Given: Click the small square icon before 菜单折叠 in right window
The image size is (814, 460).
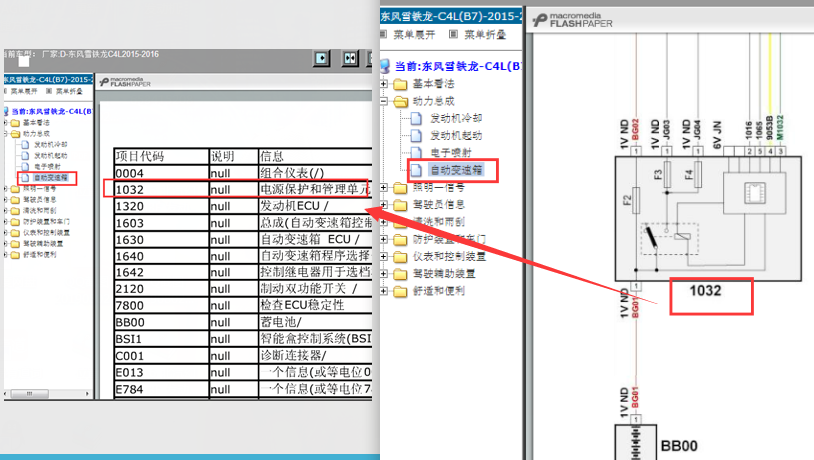Looking at the screenshot, I should click(454, 34).
